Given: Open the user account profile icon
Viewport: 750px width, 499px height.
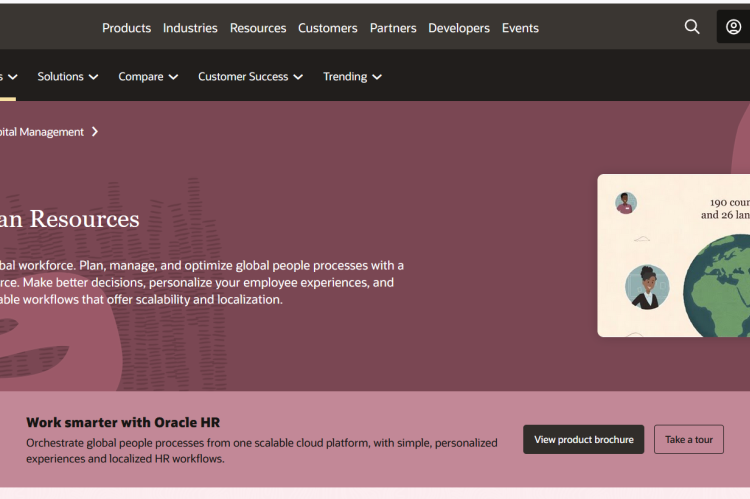Looking at the screenshot, I should 733,27.
